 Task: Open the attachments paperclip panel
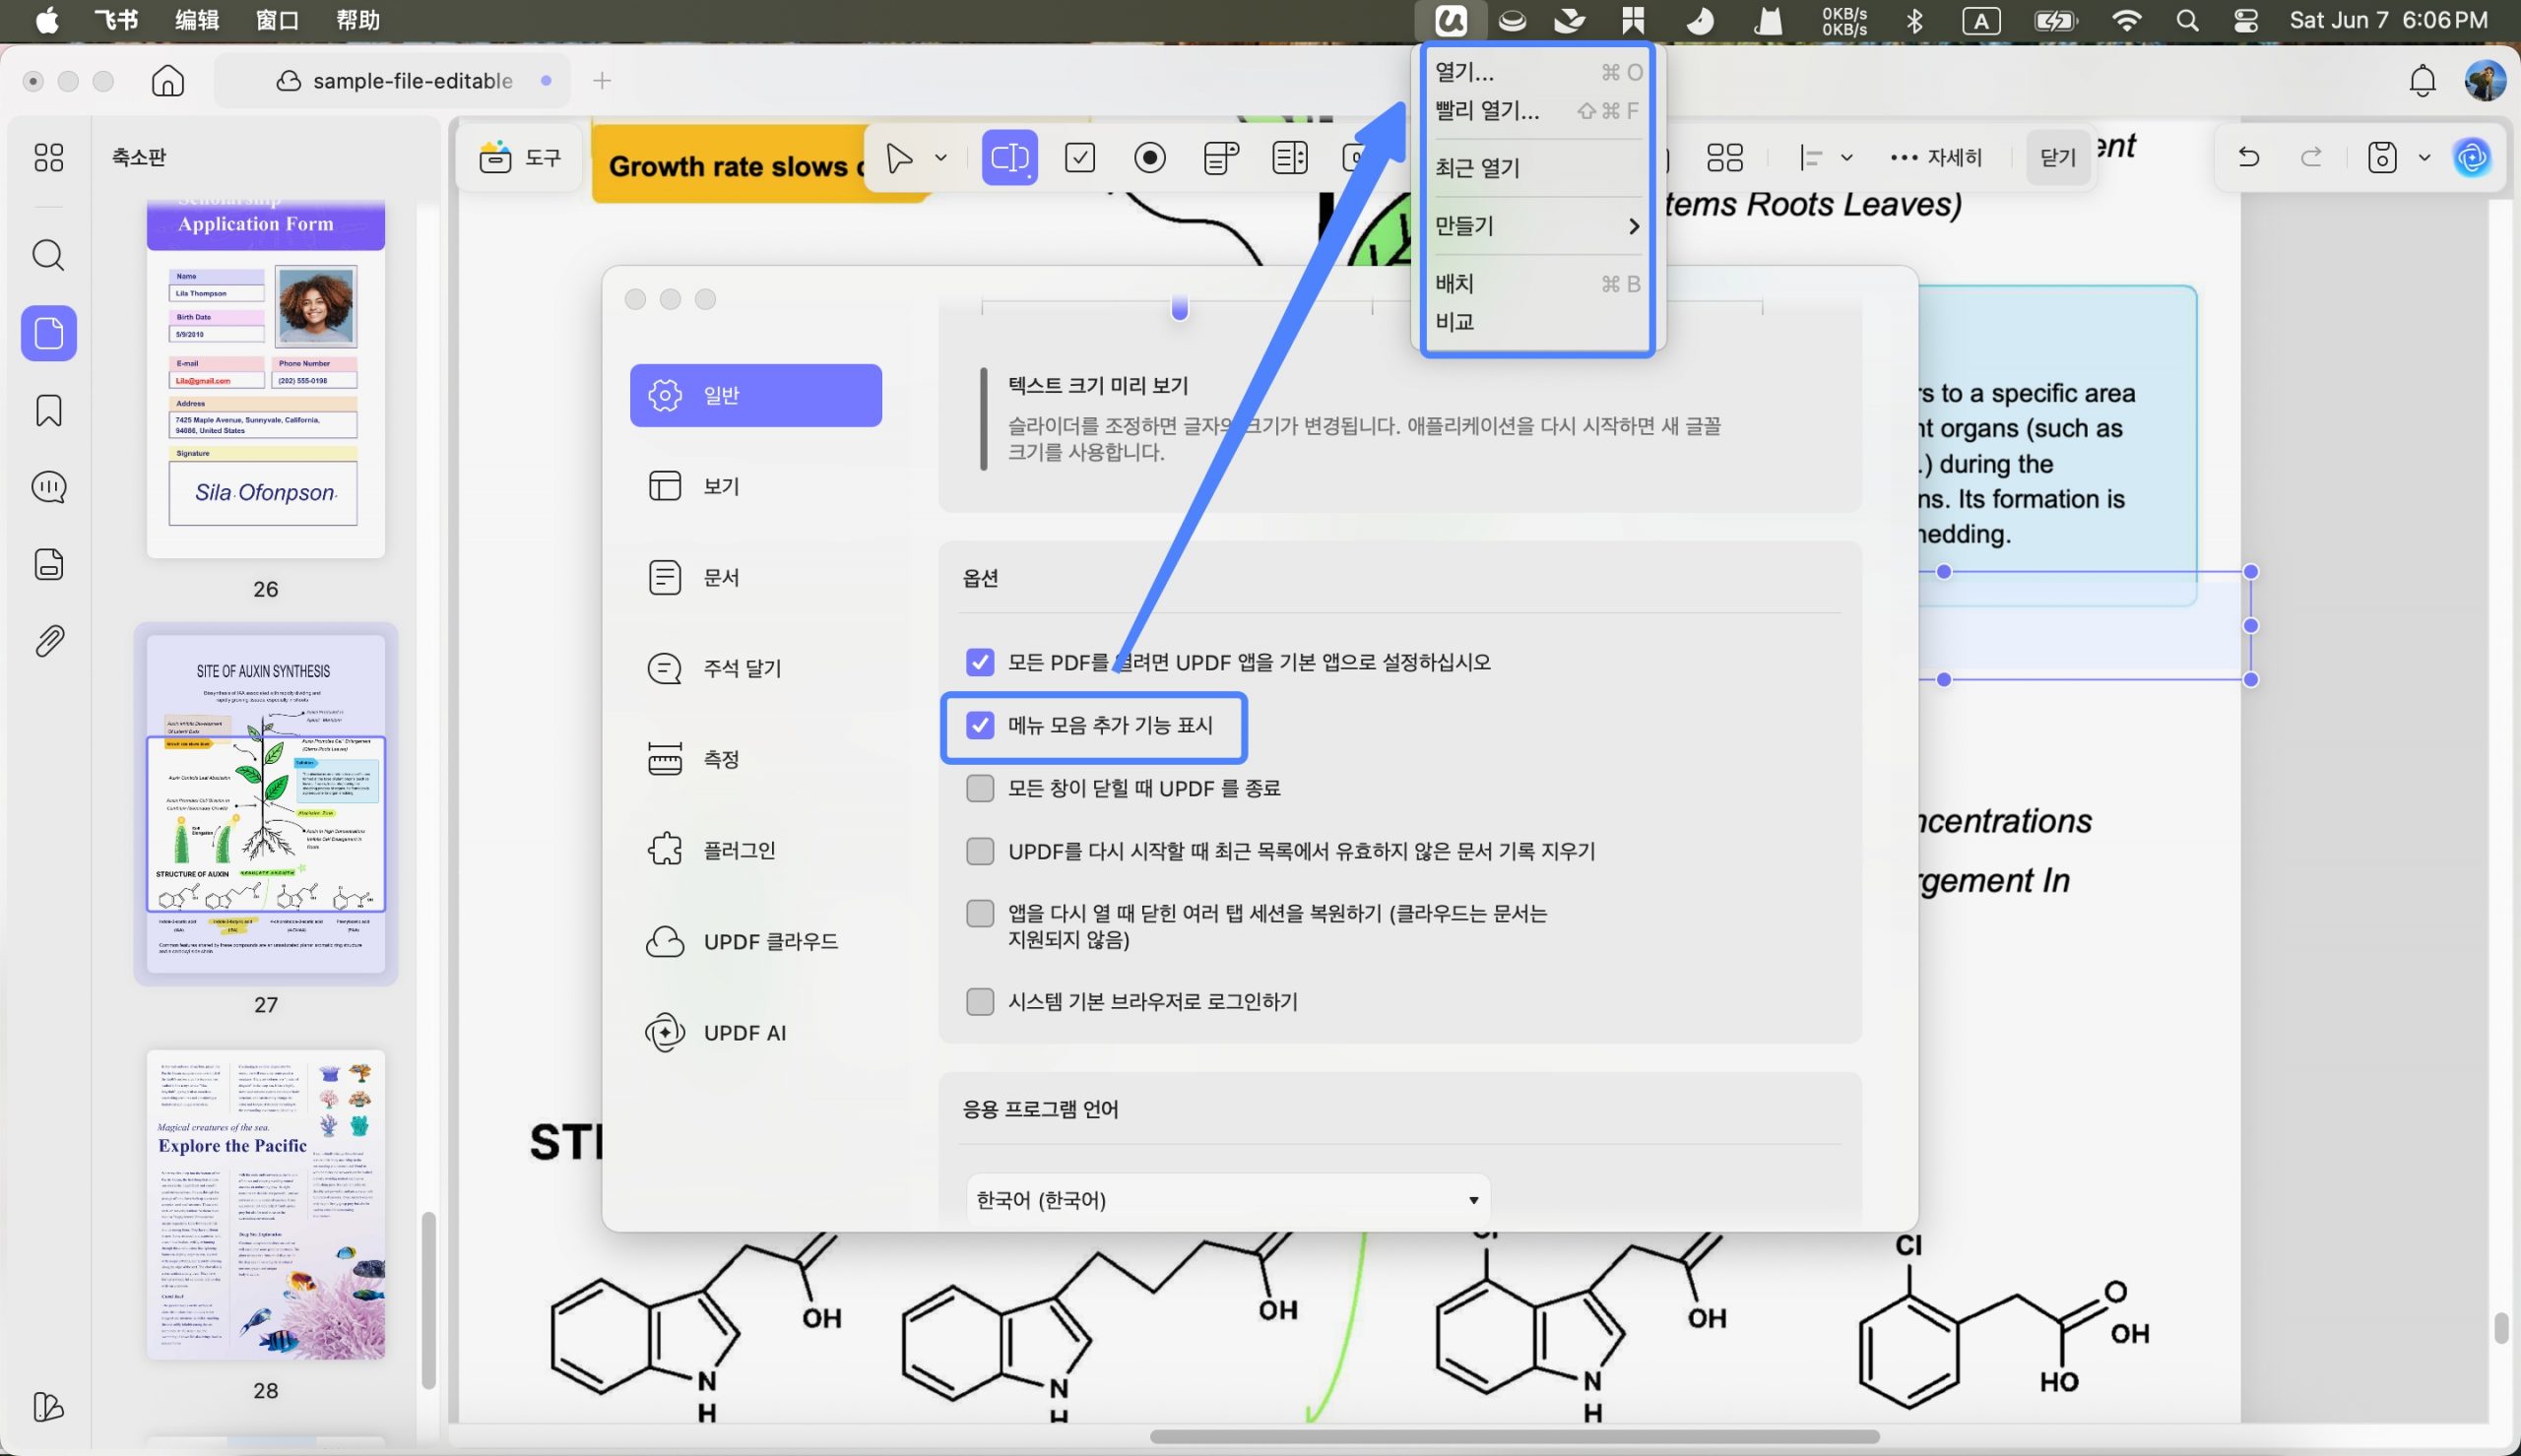click(x=49, y=641)
